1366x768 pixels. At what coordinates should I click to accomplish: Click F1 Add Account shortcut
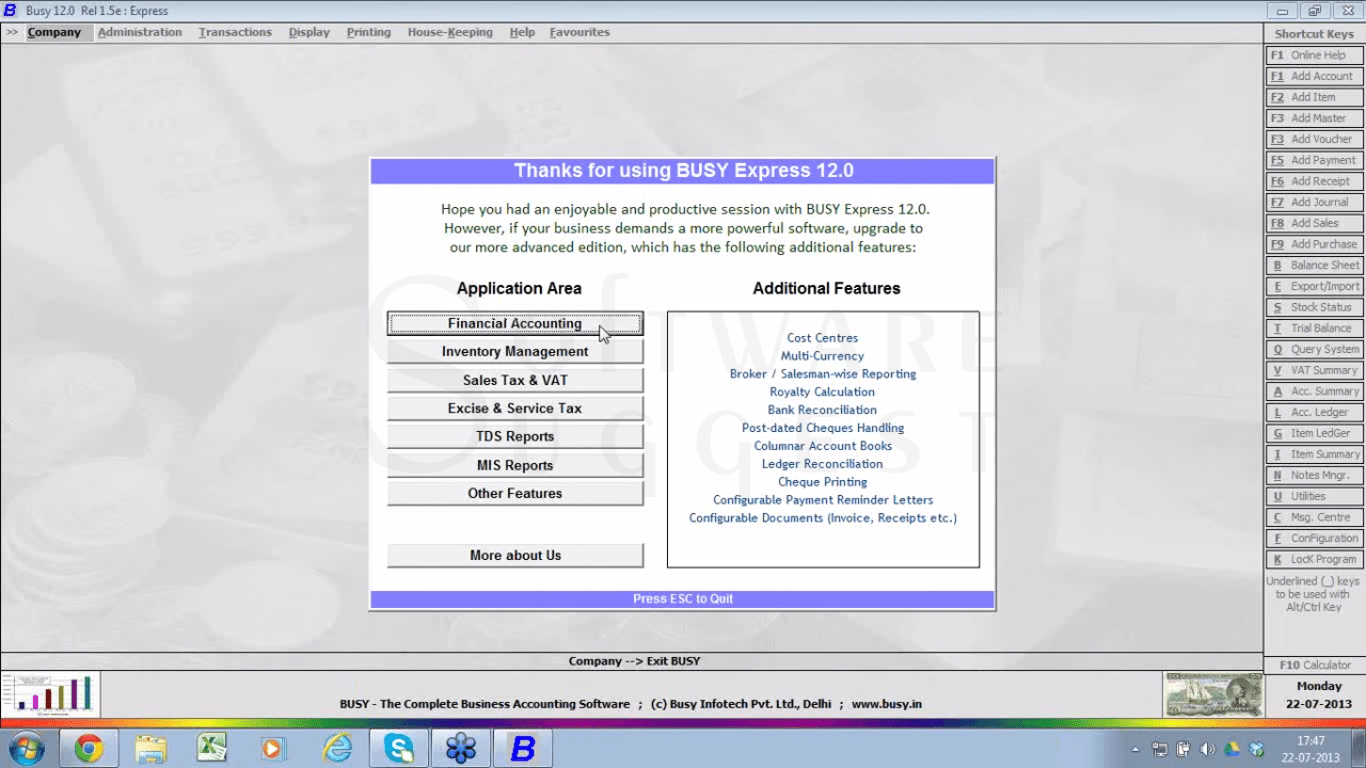tap(1314, 76)
